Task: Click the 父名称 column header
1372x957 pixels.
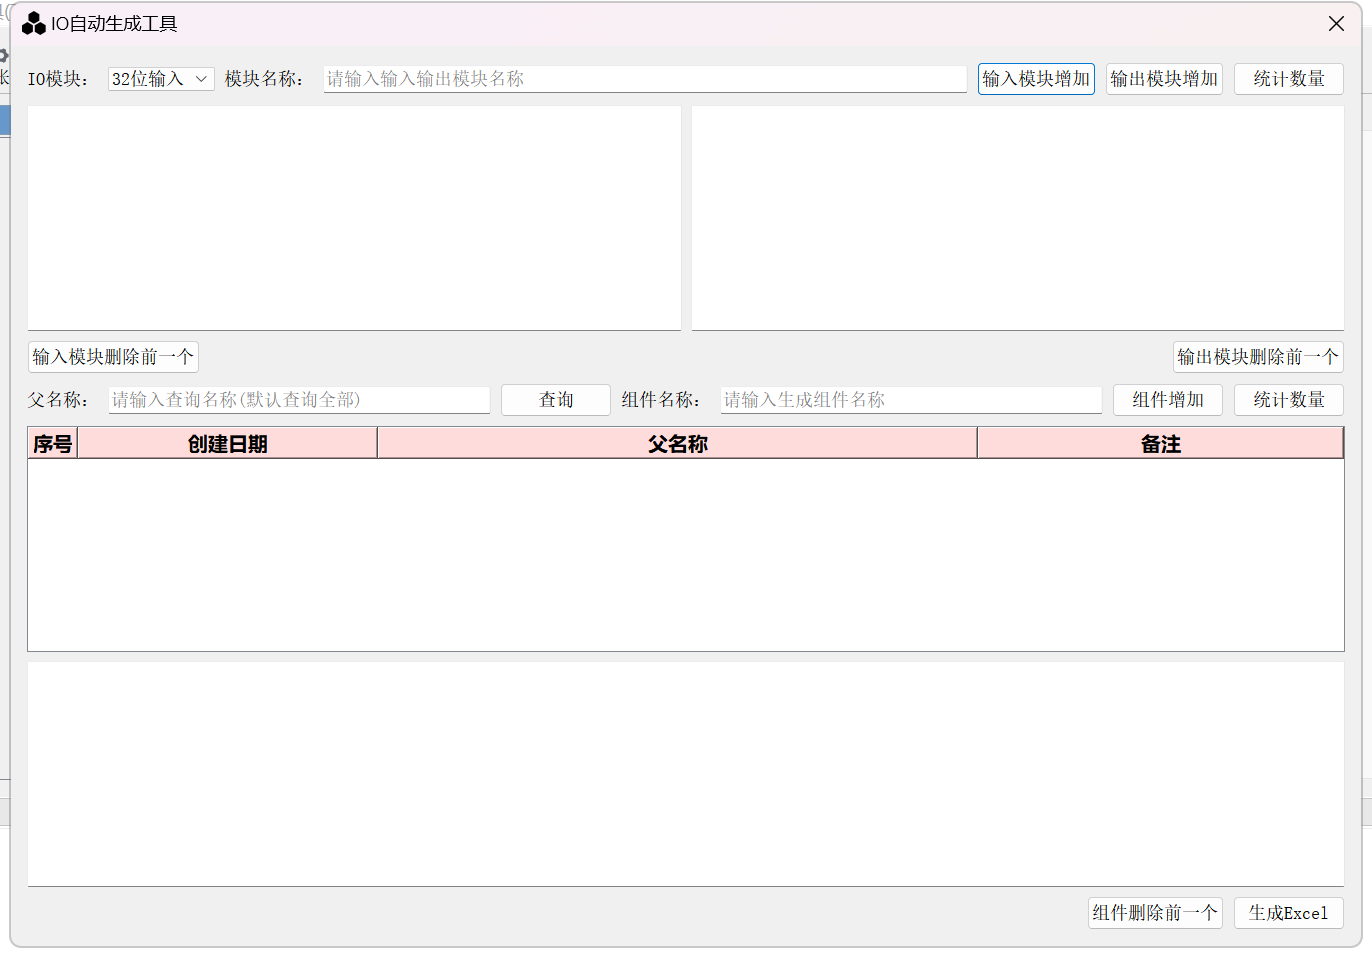Action: point(677,444)
